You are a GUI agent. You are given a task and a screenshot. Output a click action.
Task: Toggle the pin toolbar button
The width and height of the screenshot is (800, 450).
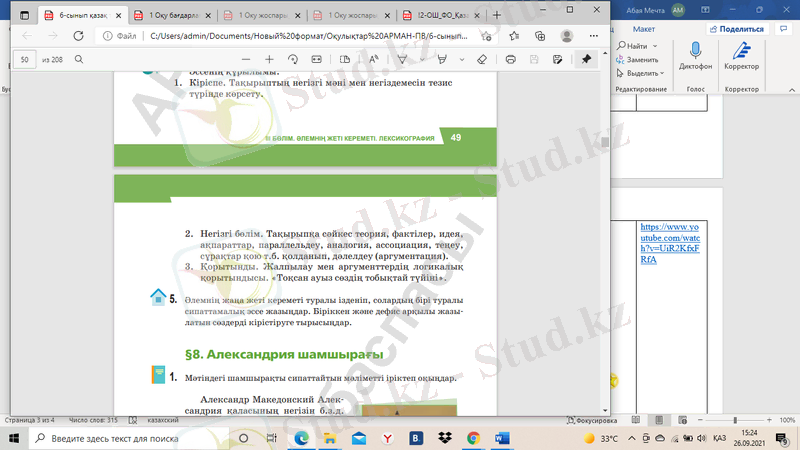click(586, 60)
